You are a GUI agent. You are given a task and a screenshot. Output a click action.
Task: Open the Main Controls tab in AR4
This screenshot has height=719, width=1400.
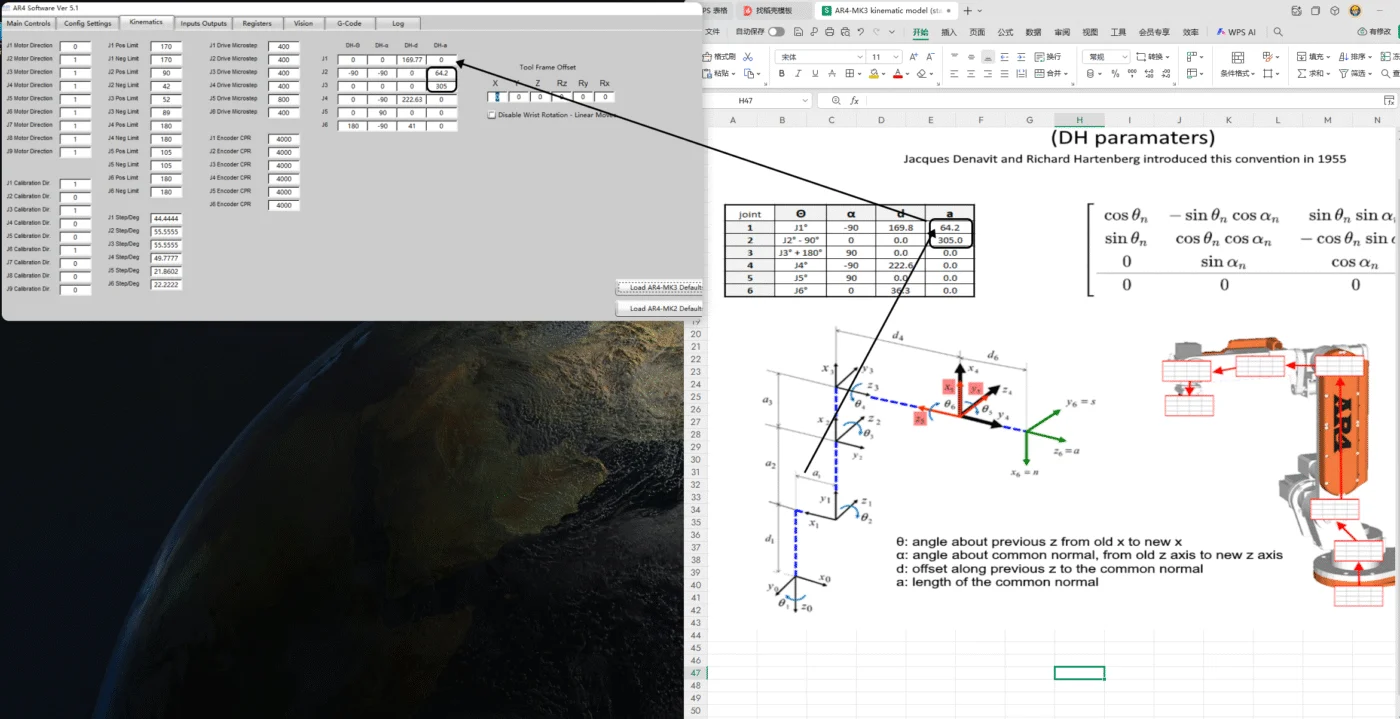(x=29, y=23)
